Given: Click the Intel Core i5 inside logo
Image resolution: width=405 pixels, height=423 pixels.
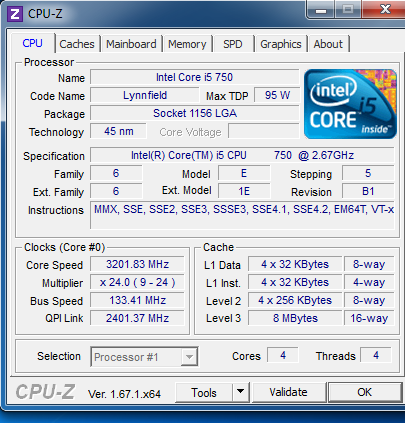Looking at the screenshot, I should [350, 104].
